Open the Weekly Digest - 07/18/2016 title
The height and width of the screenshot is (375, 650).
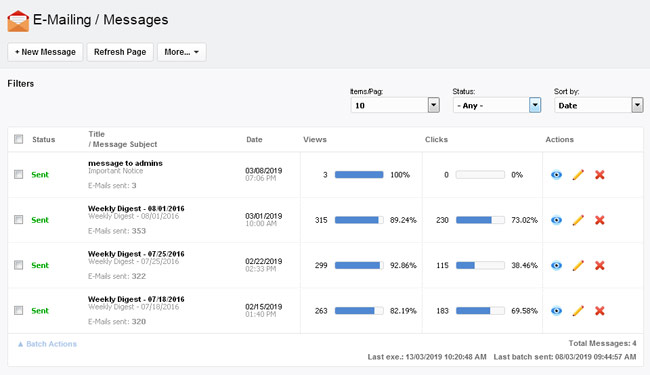[136, 299]
